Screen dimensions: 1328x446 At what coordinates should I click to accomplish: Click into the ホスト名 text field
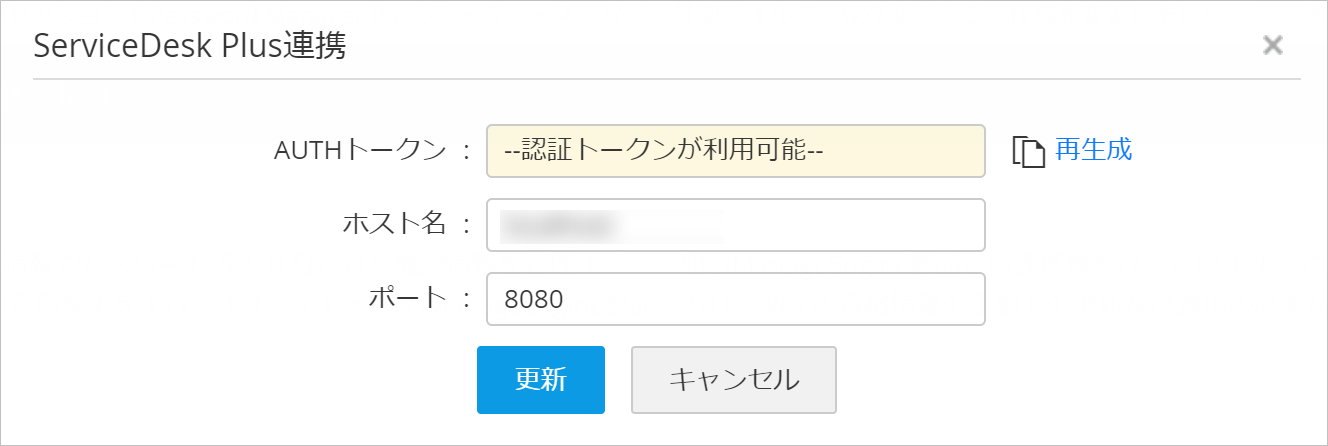point(735,225)
